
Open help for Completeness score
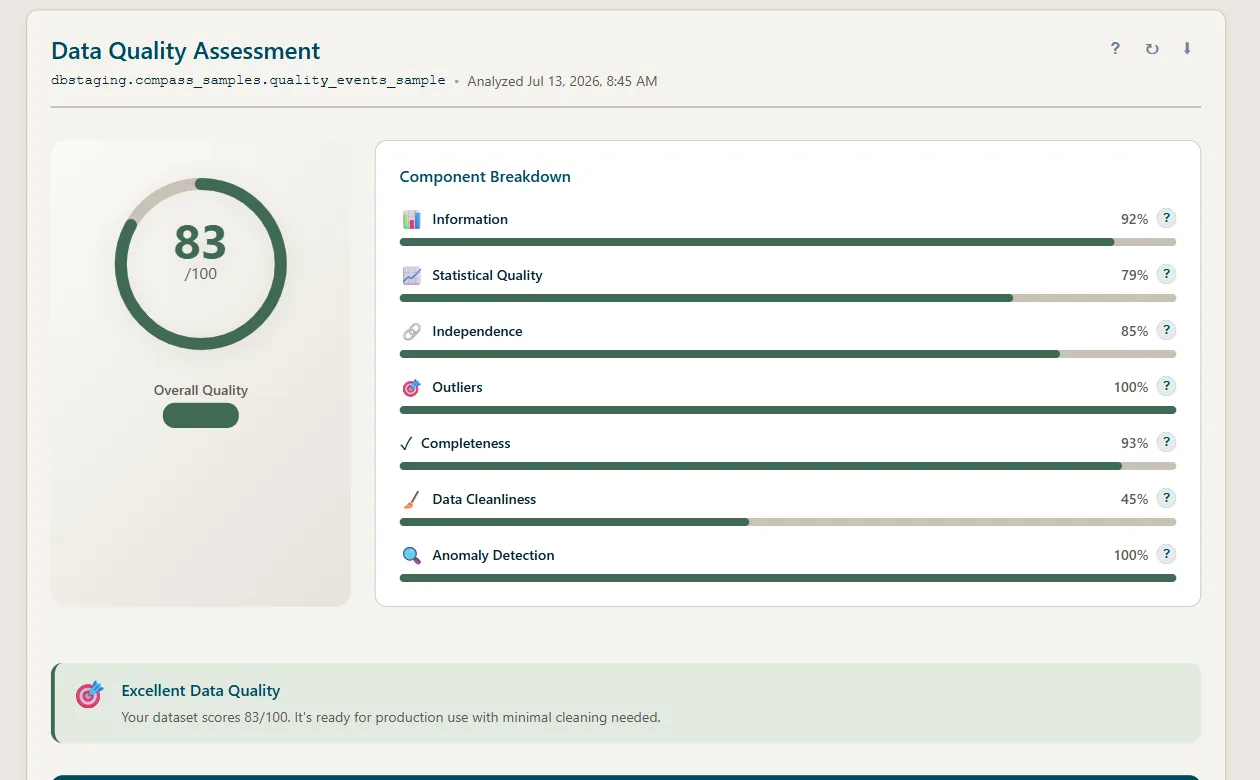pyautogui.click(x=1166, y=443)
